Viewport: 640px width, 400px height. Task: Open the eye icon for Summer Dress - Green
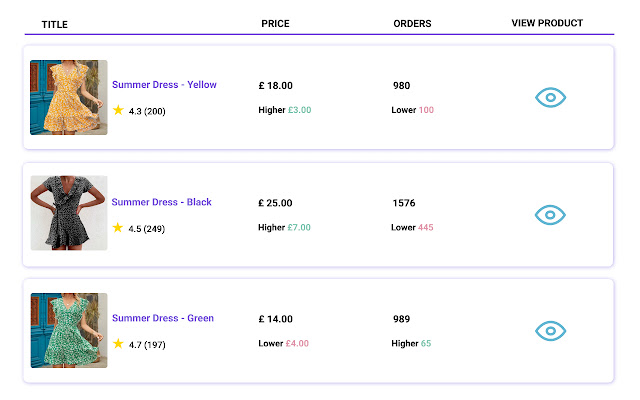[551, 331]
